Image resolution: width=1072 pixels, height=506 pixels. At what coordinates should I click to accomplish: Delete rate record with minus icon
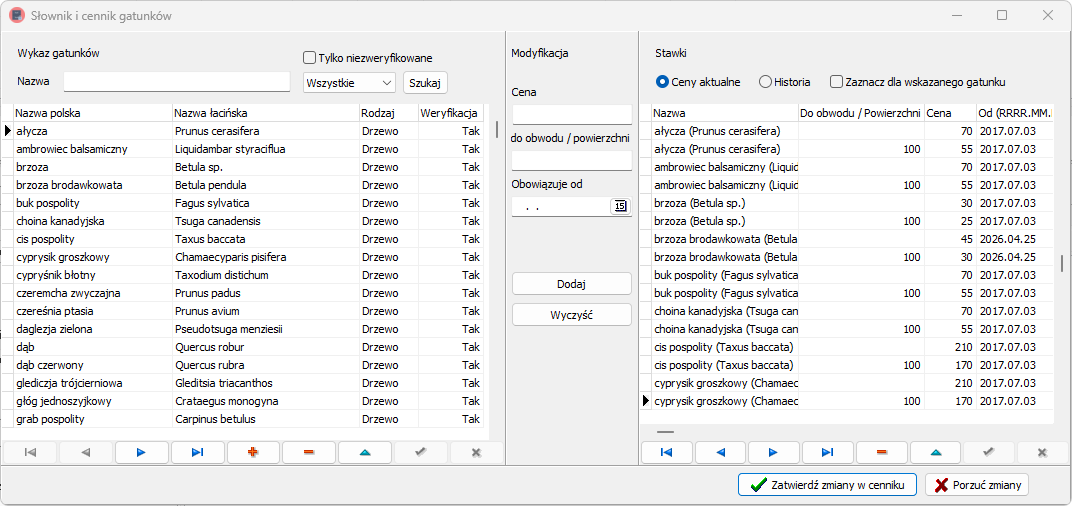(x=881, y=452)
